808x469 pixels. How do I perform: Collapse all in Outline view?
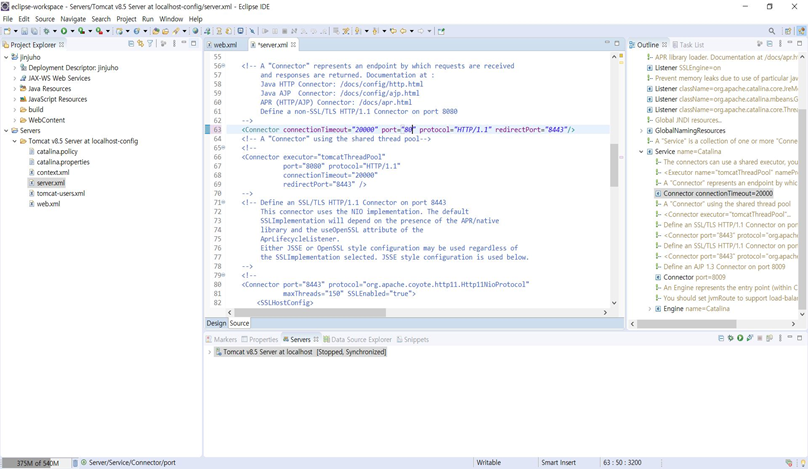(769, 44)
